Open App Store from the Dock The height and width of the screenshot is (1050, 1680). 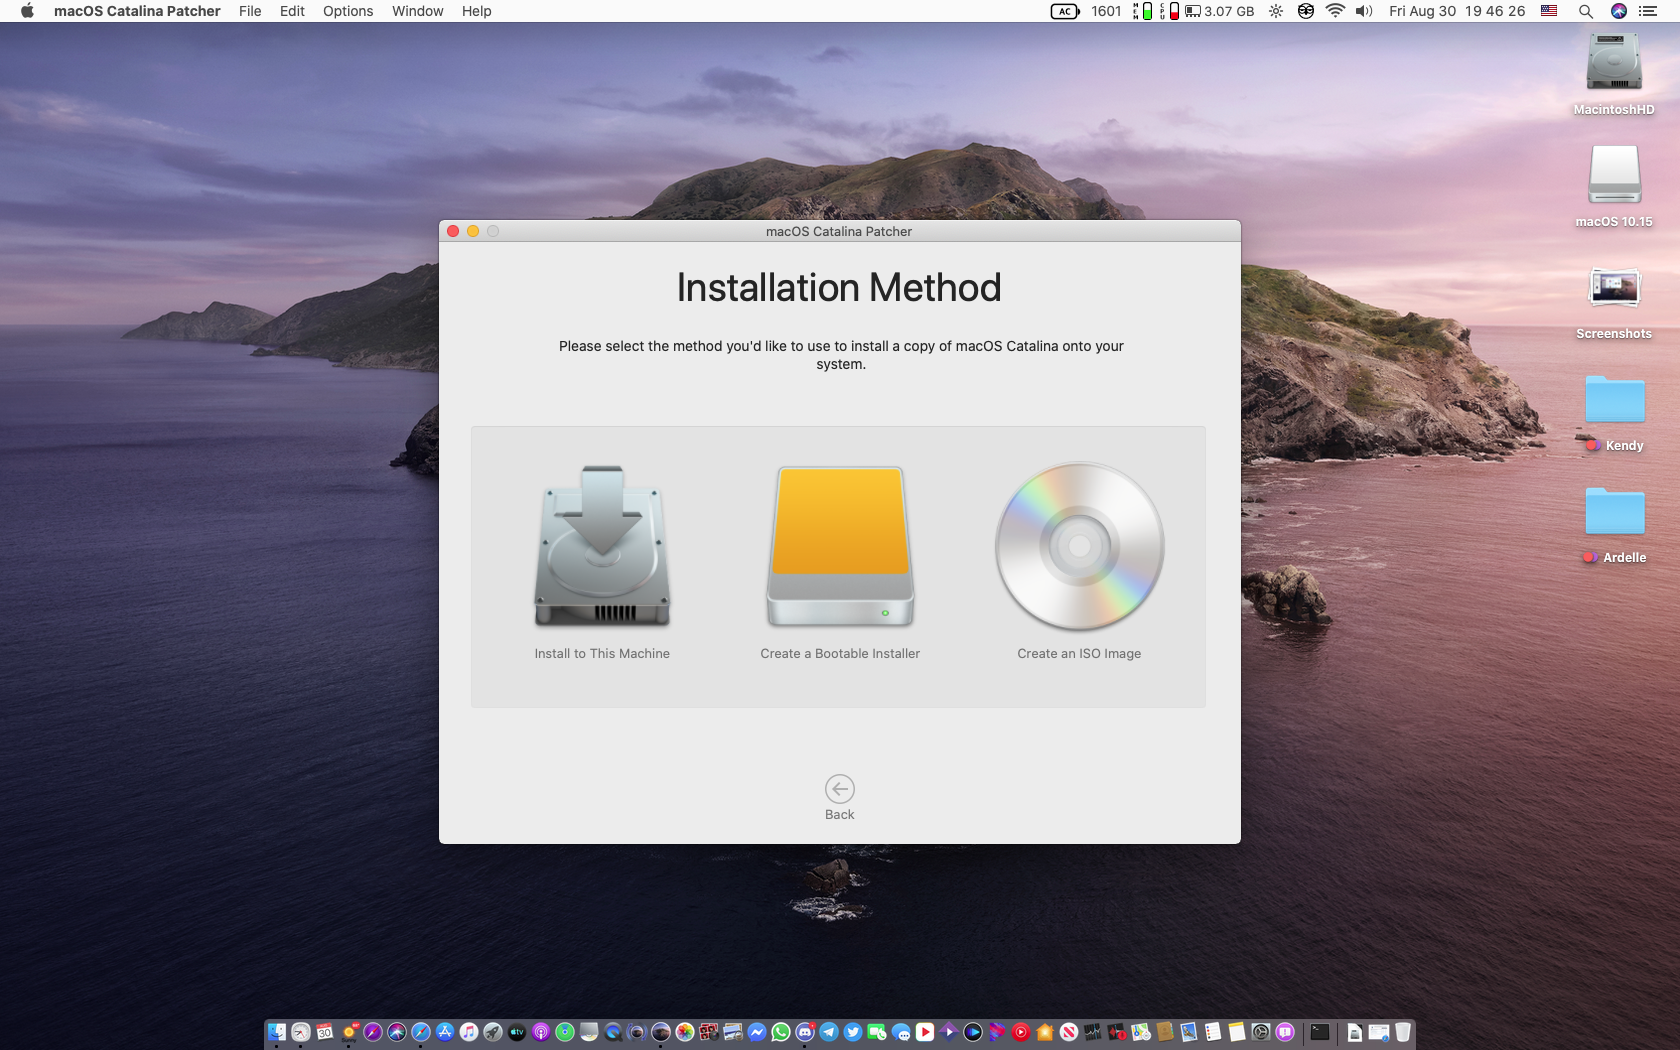point(445,1032)
